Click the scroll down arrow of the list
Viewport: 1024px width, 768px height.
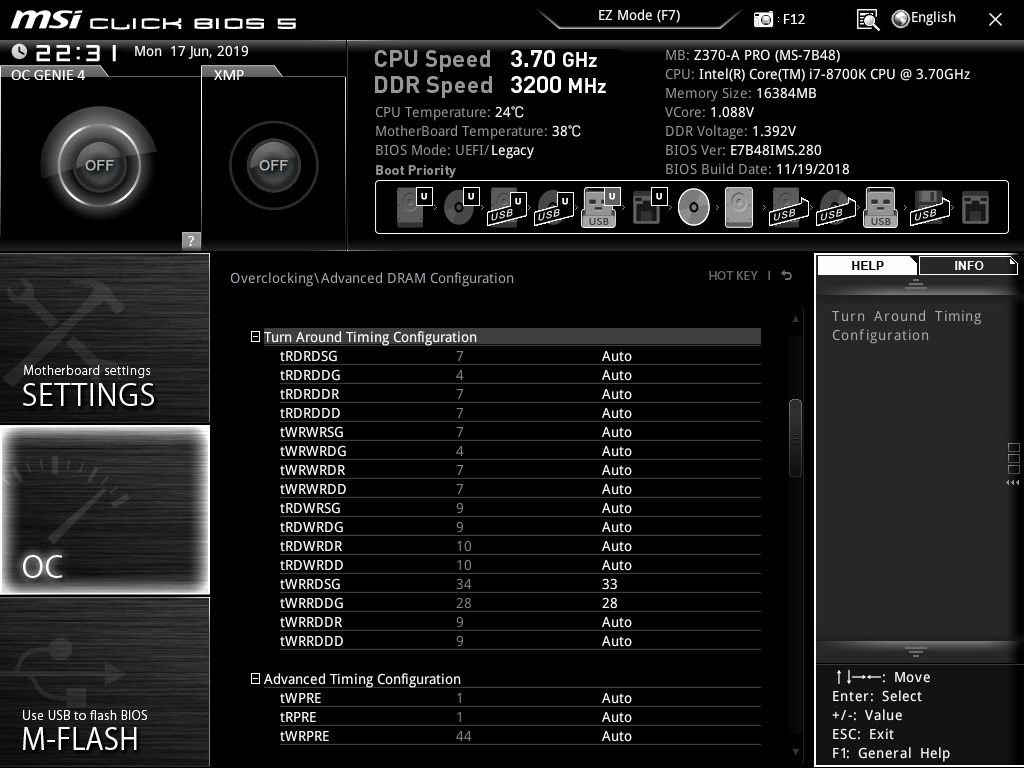(x=795, y=752)
